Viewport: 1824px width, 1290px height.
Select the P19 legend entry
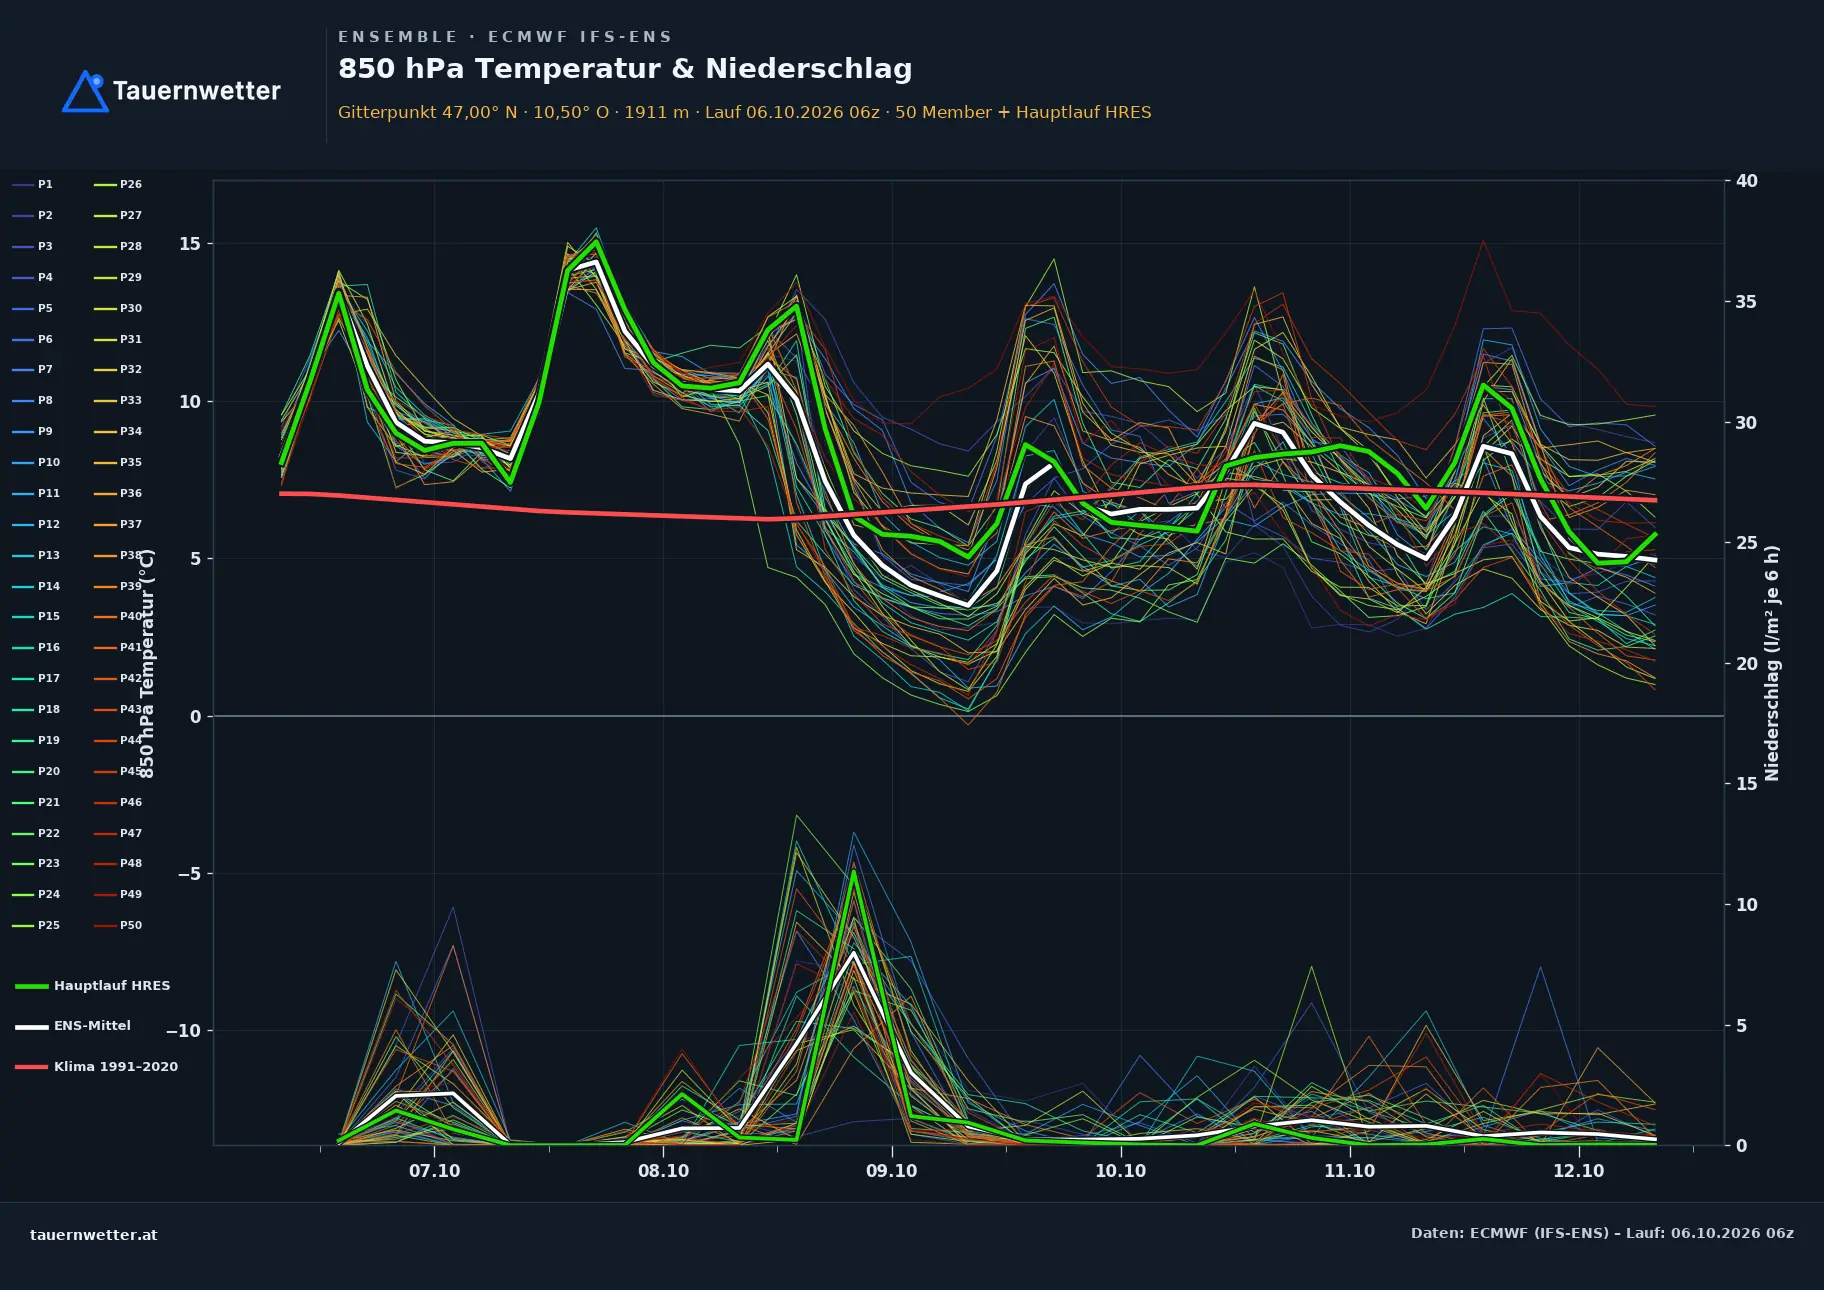click(36, 740)
